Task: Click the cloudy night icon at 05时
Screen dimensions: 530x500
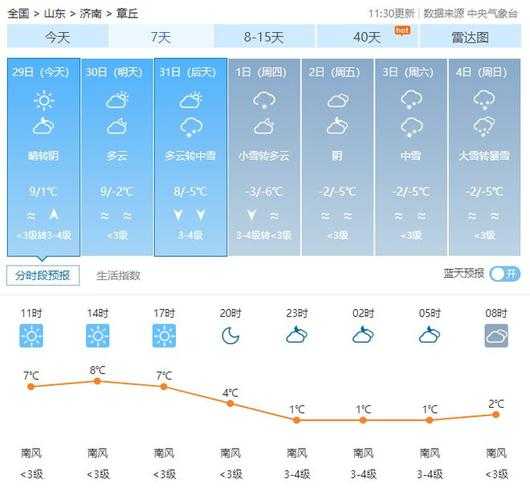Action: coord(429,335)
